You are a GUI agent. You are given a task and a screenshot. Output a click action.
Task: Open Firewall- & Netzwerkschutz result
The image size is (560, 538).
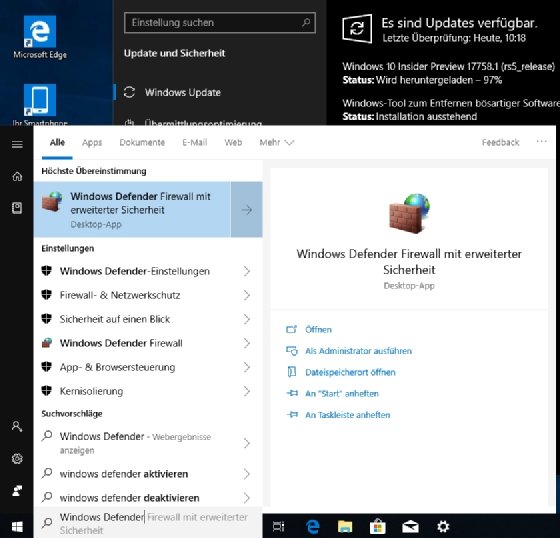coord(148,295)
